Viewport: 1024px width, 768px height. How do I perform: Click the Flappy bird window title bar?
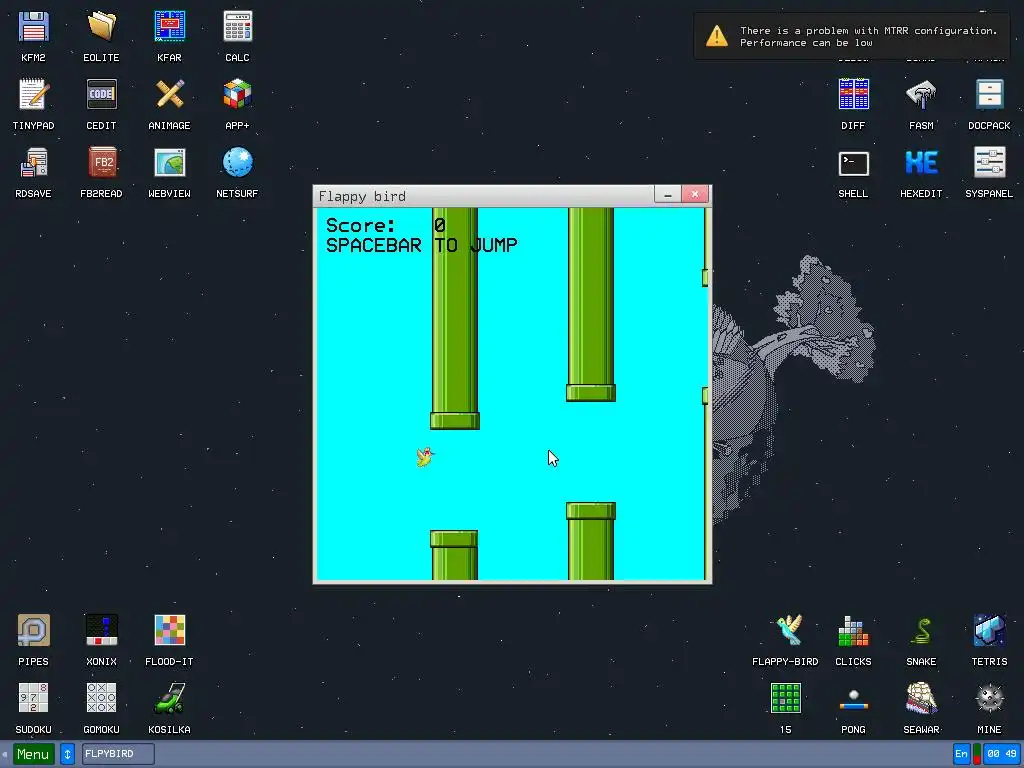[x=484, y=196]
